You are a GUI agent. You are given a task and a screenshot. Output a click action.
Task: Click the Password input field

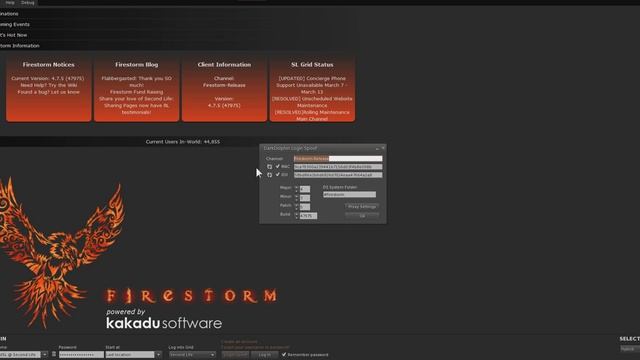[81, 355]
